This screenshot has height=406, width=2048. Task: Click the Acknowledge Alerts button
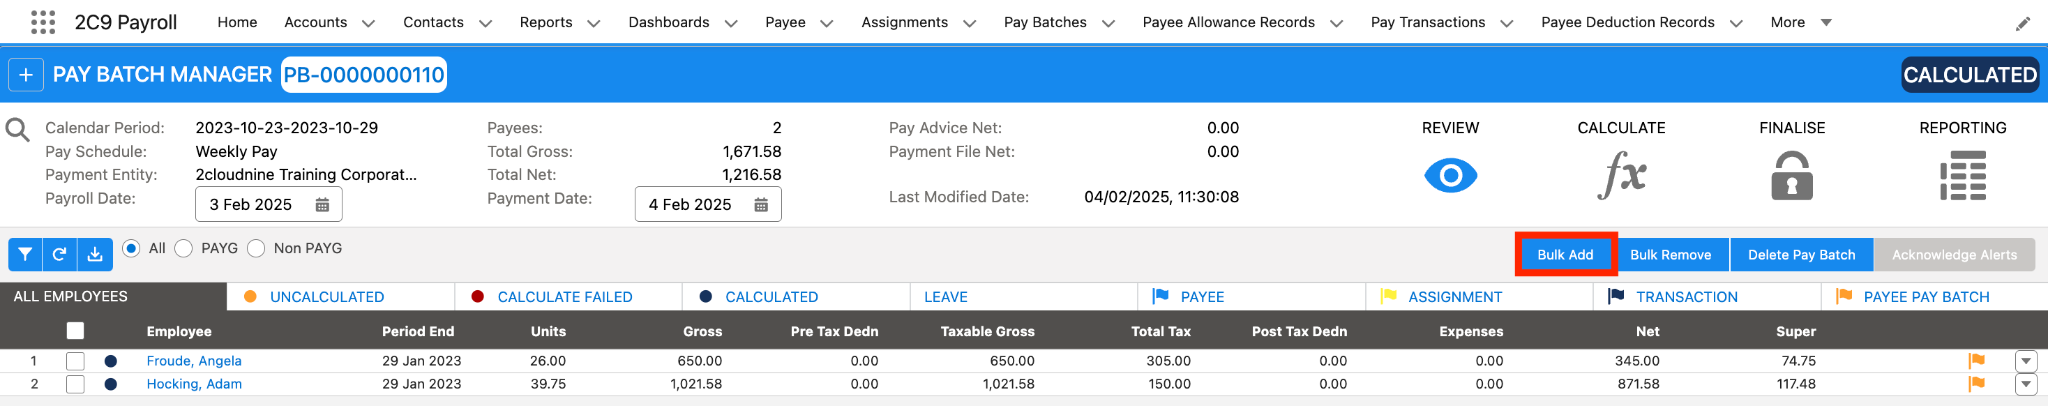point(1954,255)
